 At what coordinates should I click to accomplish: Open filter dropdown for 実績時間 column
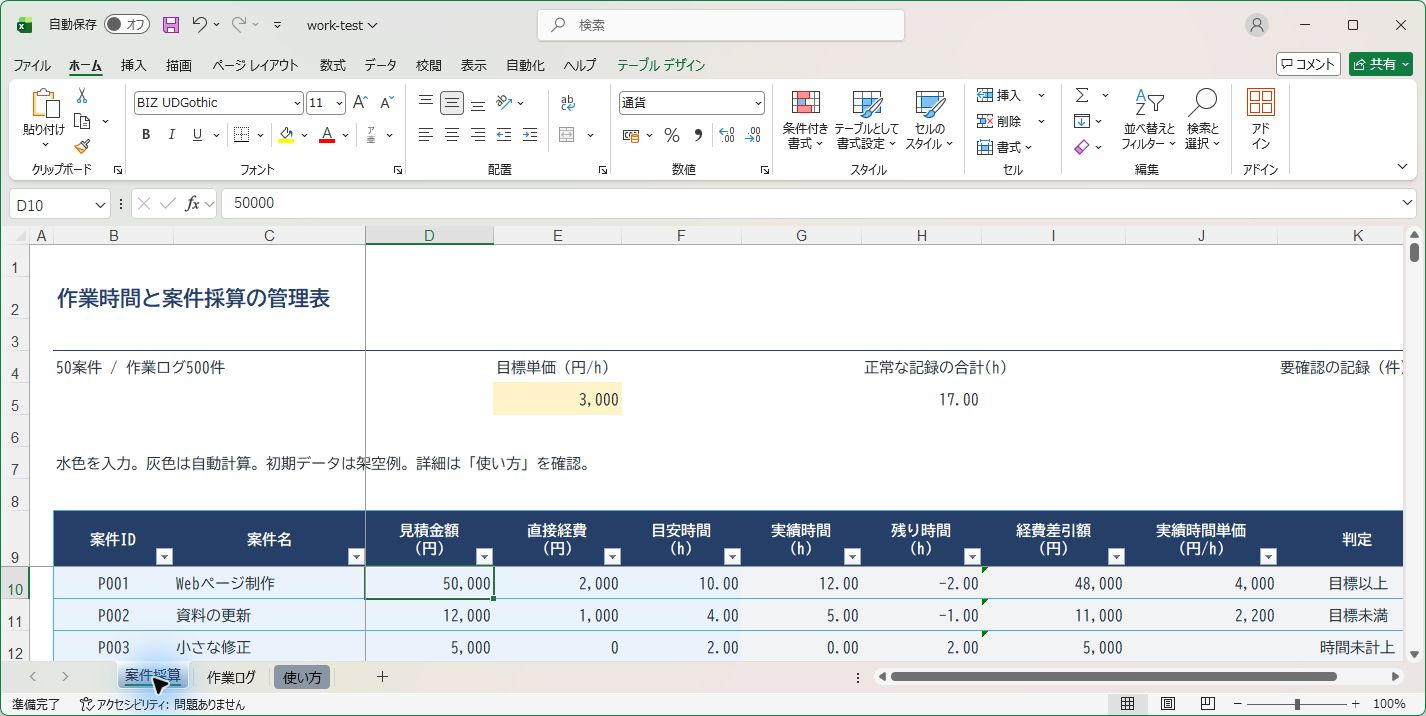point(852,557)
